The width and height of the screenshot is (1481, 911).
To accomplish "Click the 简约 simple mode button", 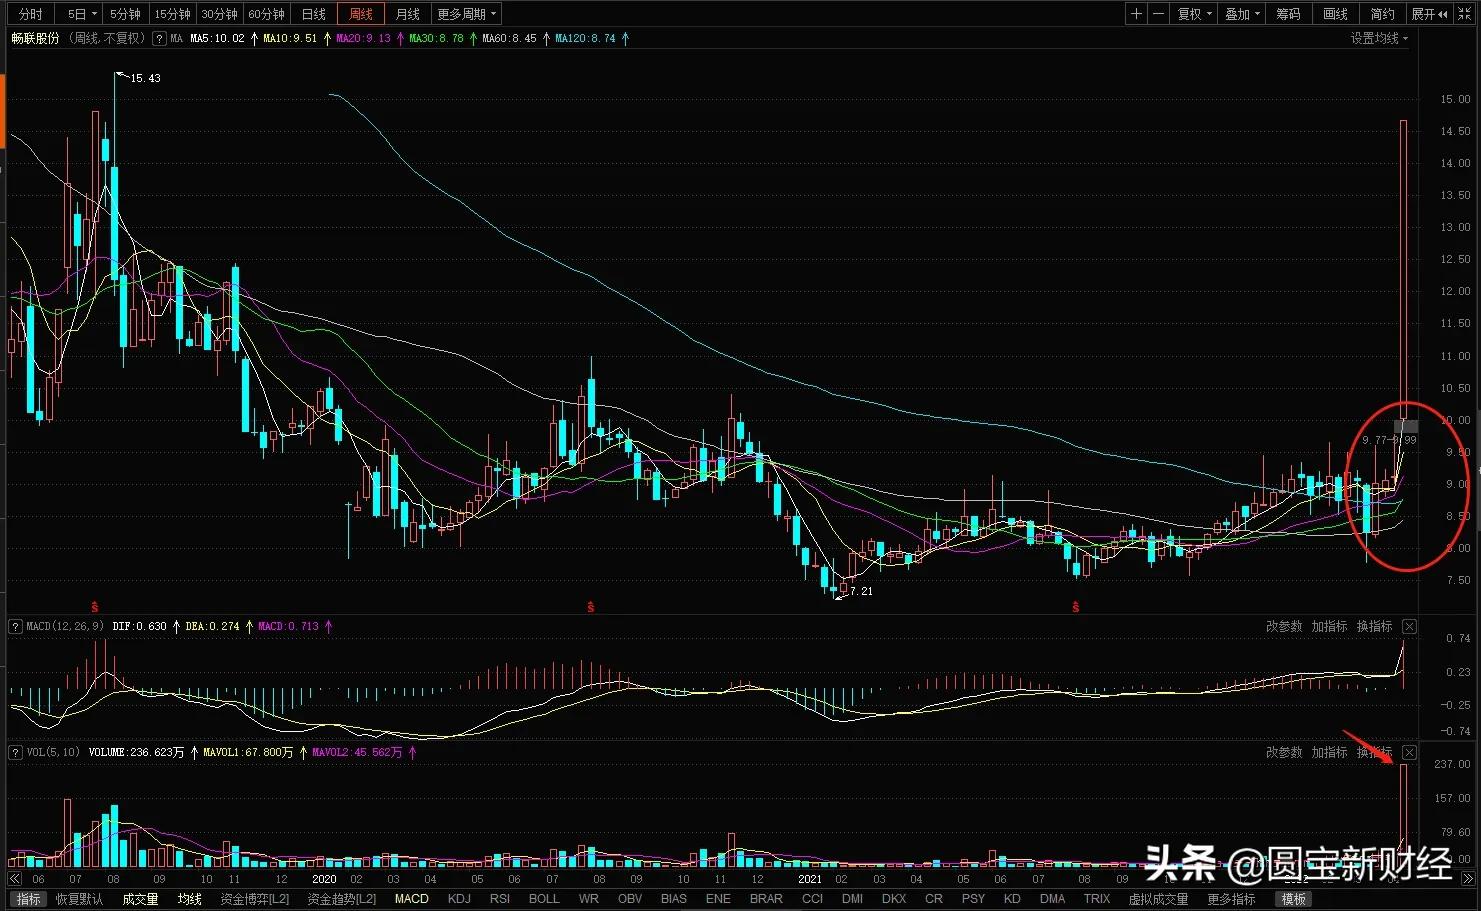I will (x=1383, y=14).
